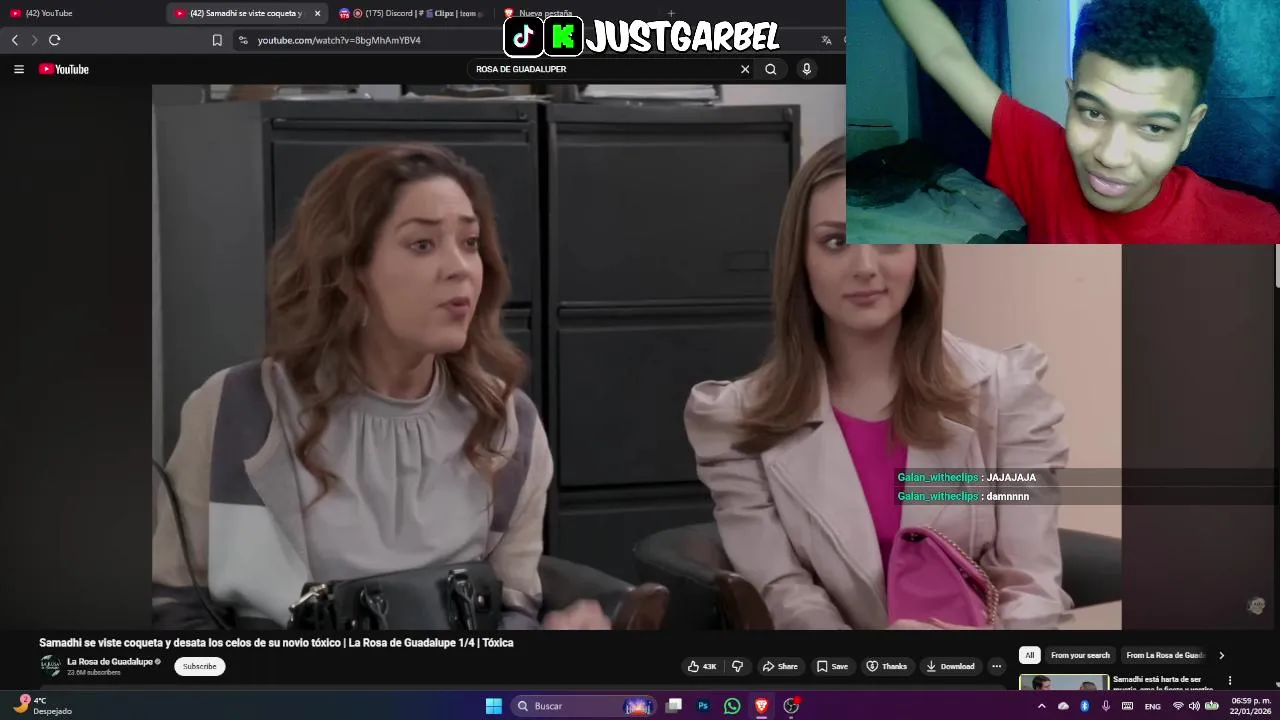
Task: Click the 23.6M subscribers text
Action: pos(94,673)
